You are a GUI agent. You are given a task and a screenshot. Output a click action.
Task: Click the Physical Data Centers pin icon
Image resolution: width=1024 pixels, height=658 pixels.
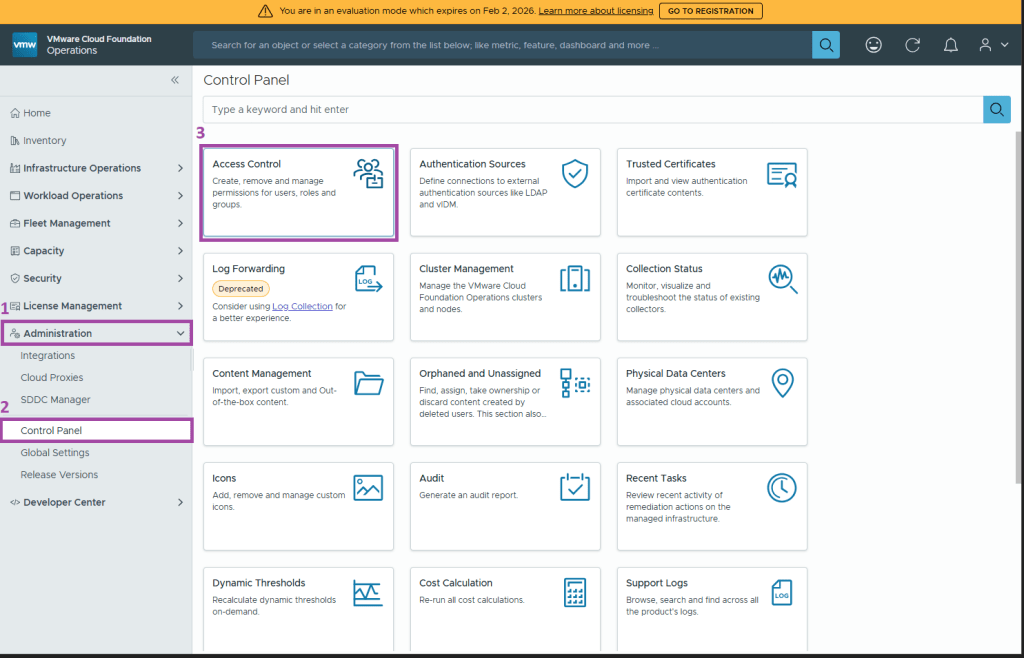click(781, 383)
